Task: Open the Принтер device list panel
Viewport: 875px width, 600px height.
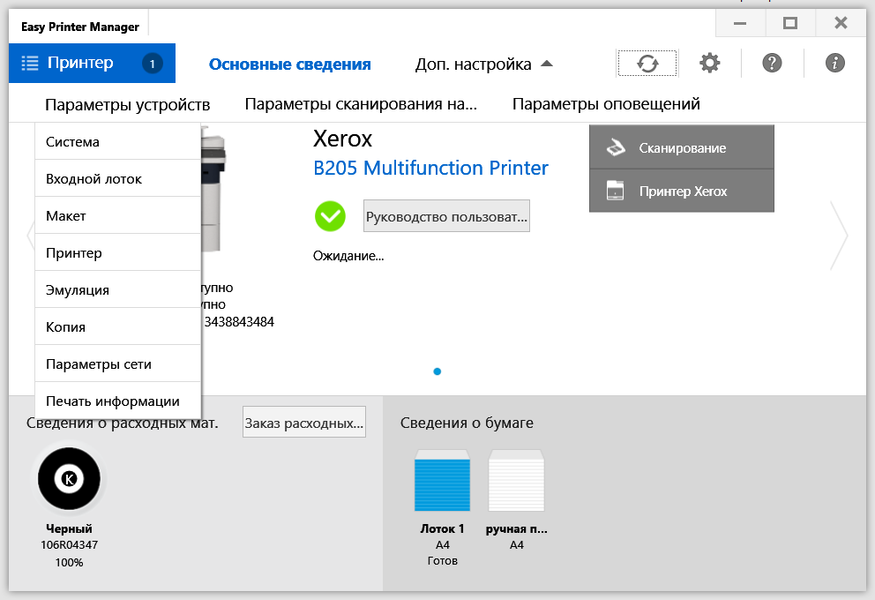Action: point(92,63)
